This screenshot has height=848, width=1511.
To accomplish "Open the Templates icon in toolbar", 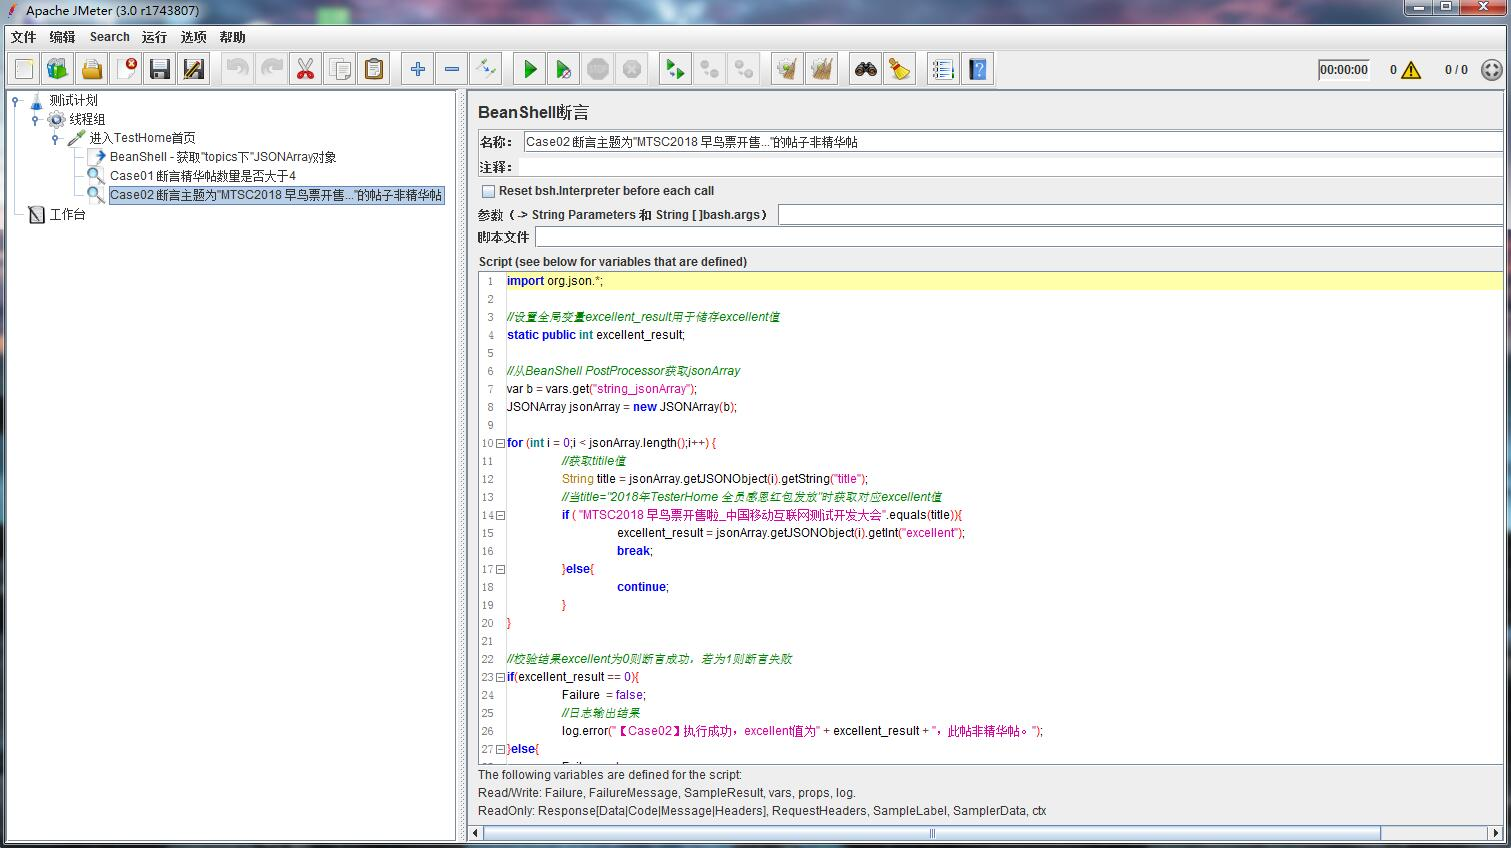I will pos(58,69).
